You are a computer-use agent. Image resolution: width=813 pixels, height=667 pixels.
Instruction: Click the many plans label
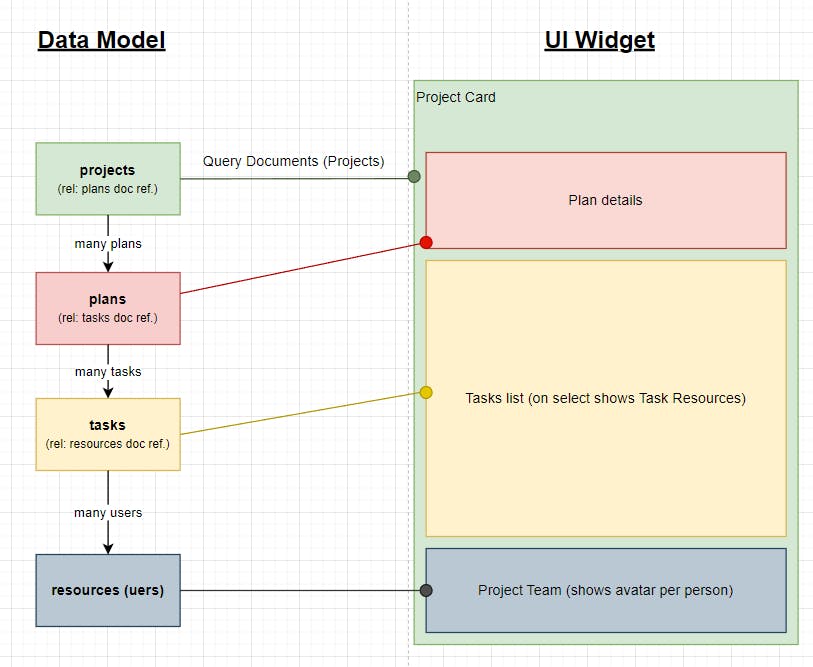tap(107, 243)
